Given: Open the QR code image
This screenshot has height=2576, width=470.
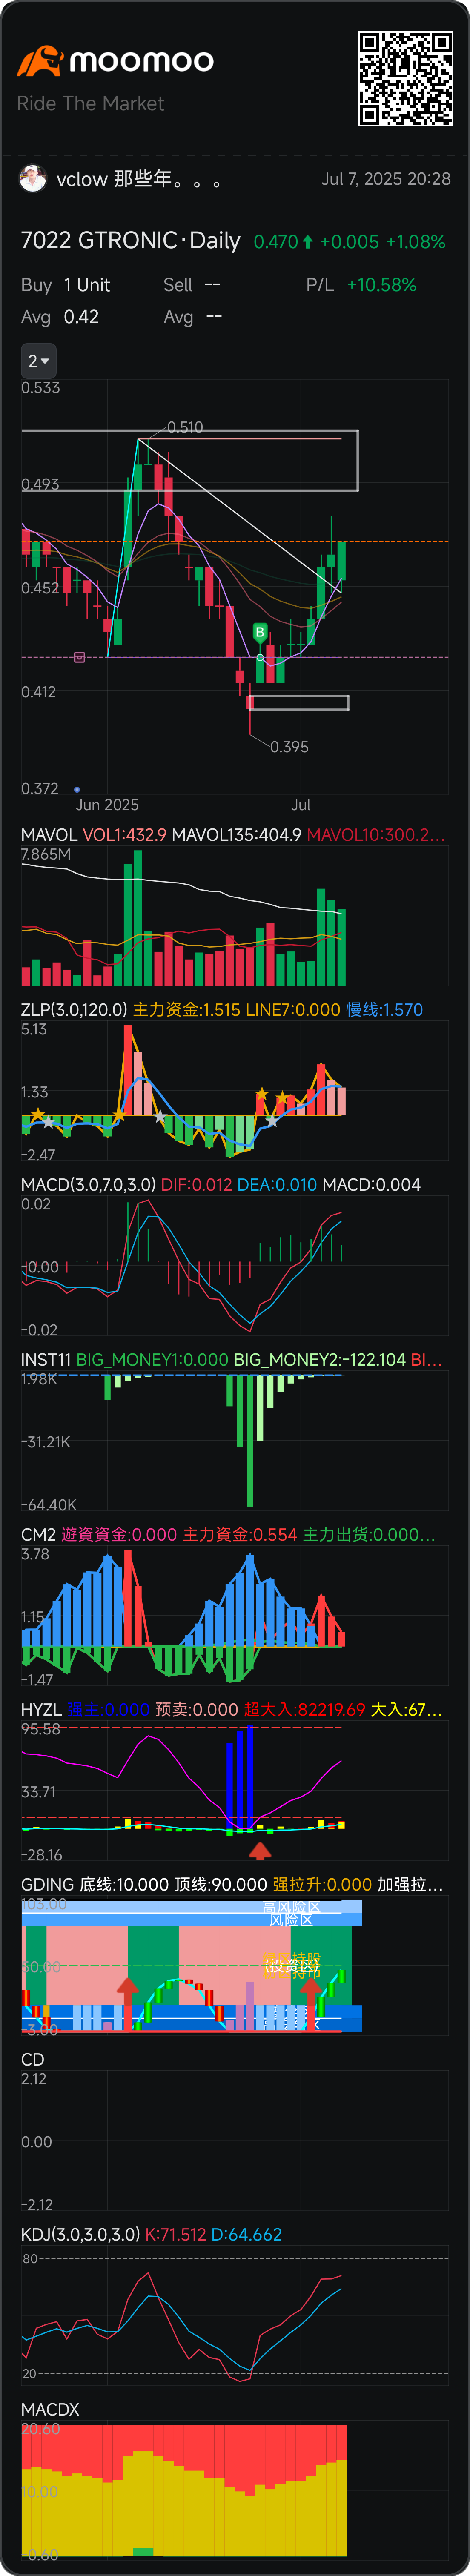Looking at the screenshot, I should tap(406, 79).
